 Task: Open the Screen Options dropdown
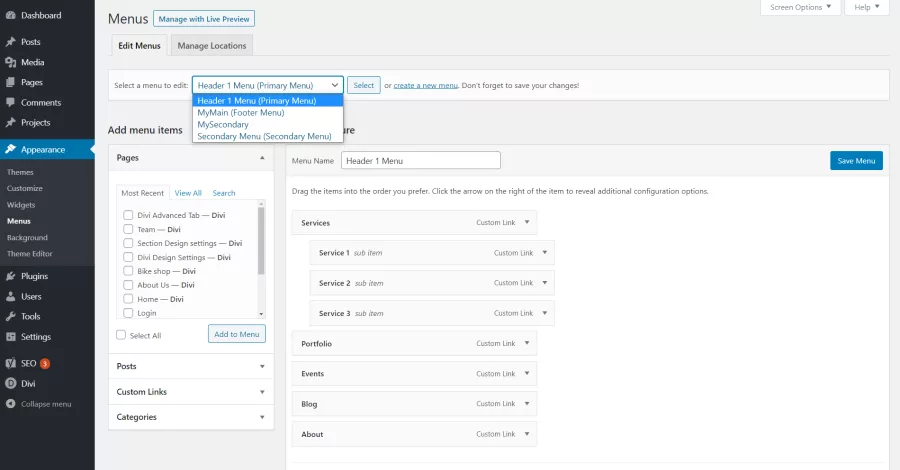tap(800, 7)
